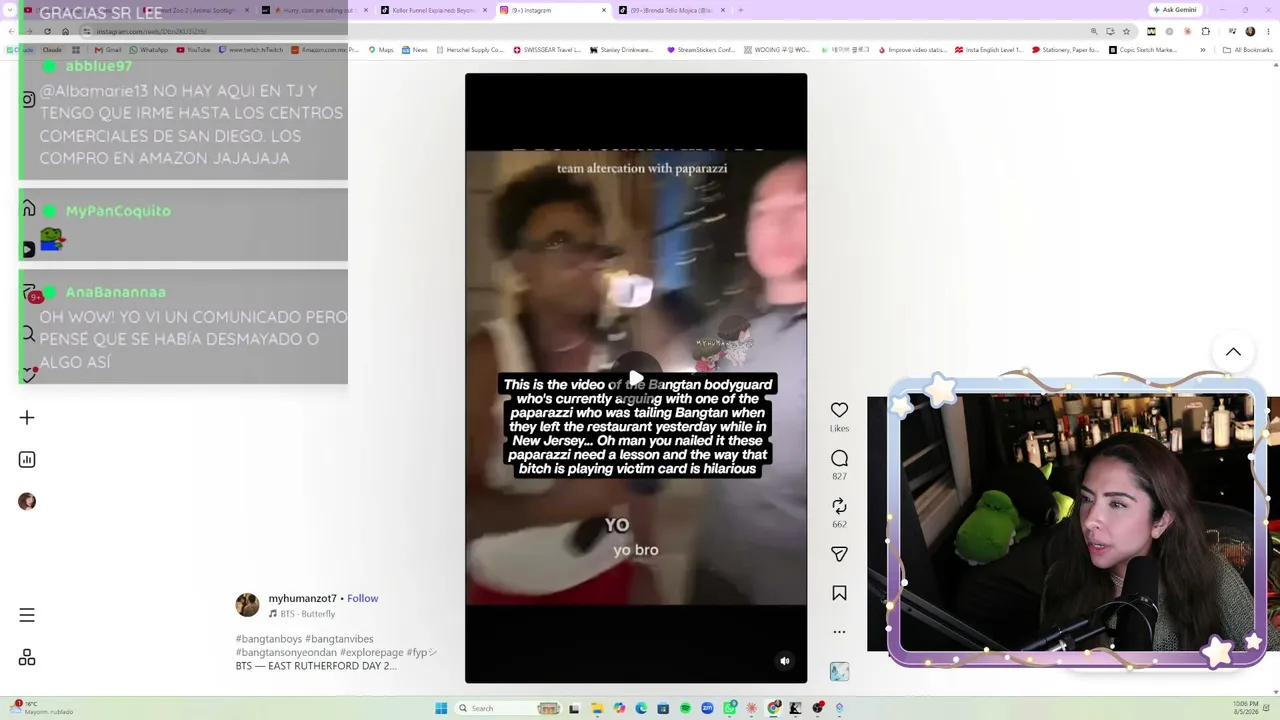This screenshot has width=1280, height=720.
Task: Open the Insta English Level 1 bookmark
Action: pos(989,50)
